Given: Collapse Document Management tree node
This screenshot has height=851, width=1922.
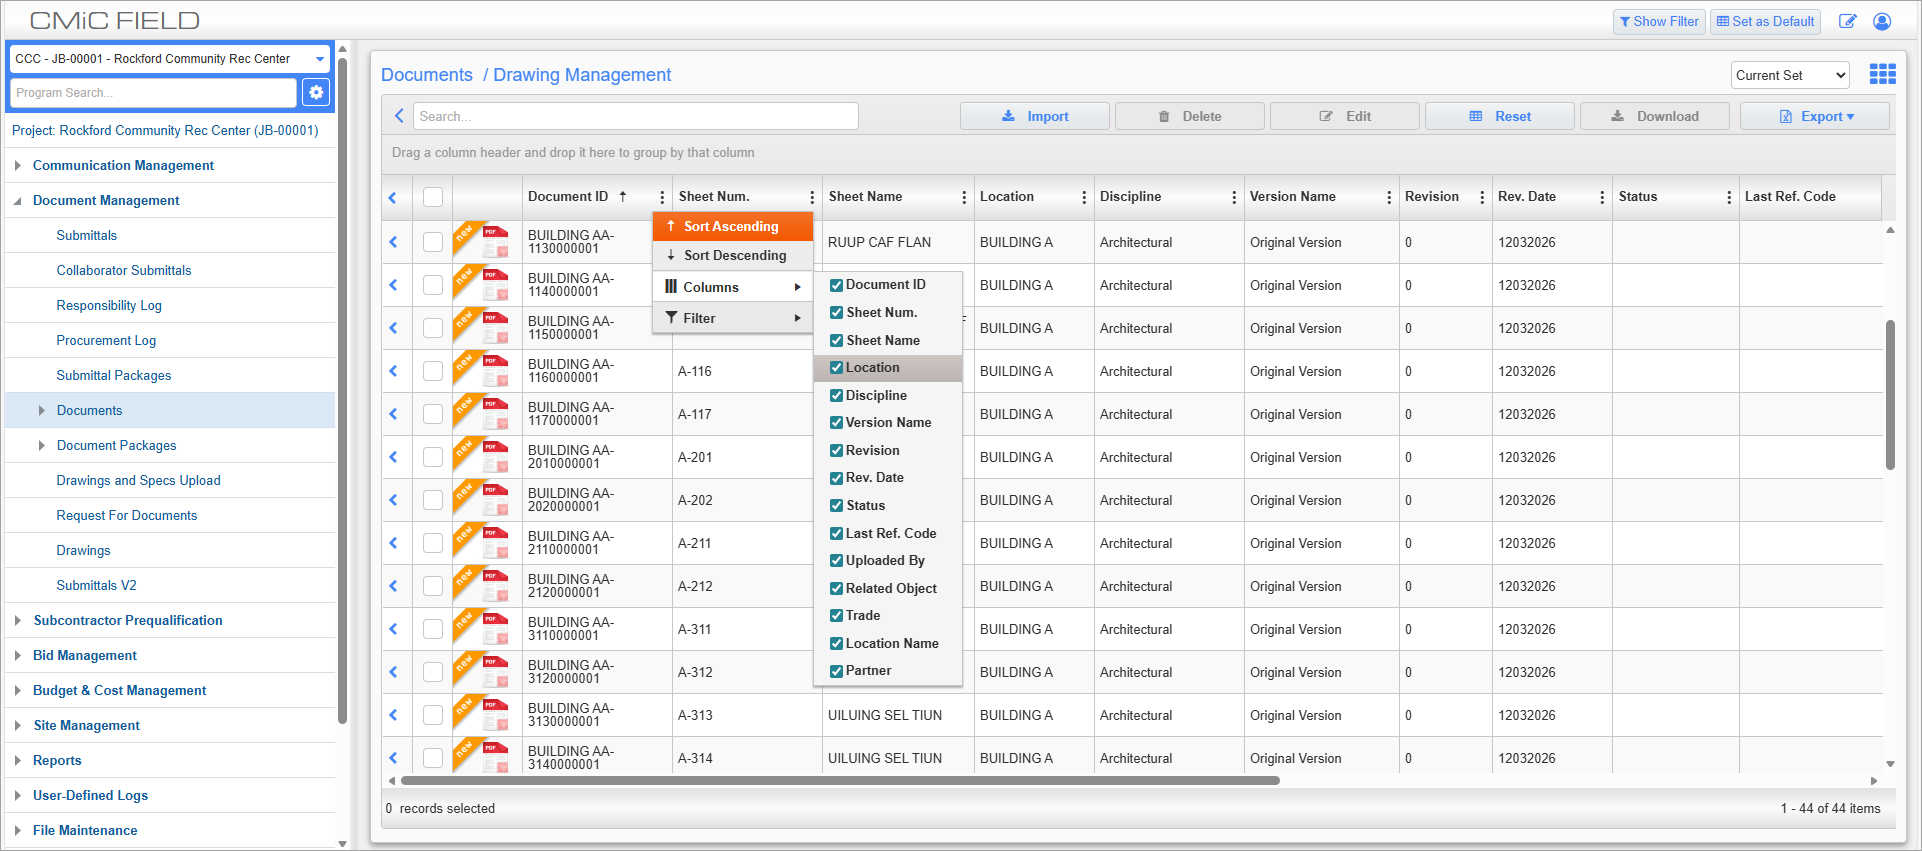Looking at the screenshot, I should (18, 201).
